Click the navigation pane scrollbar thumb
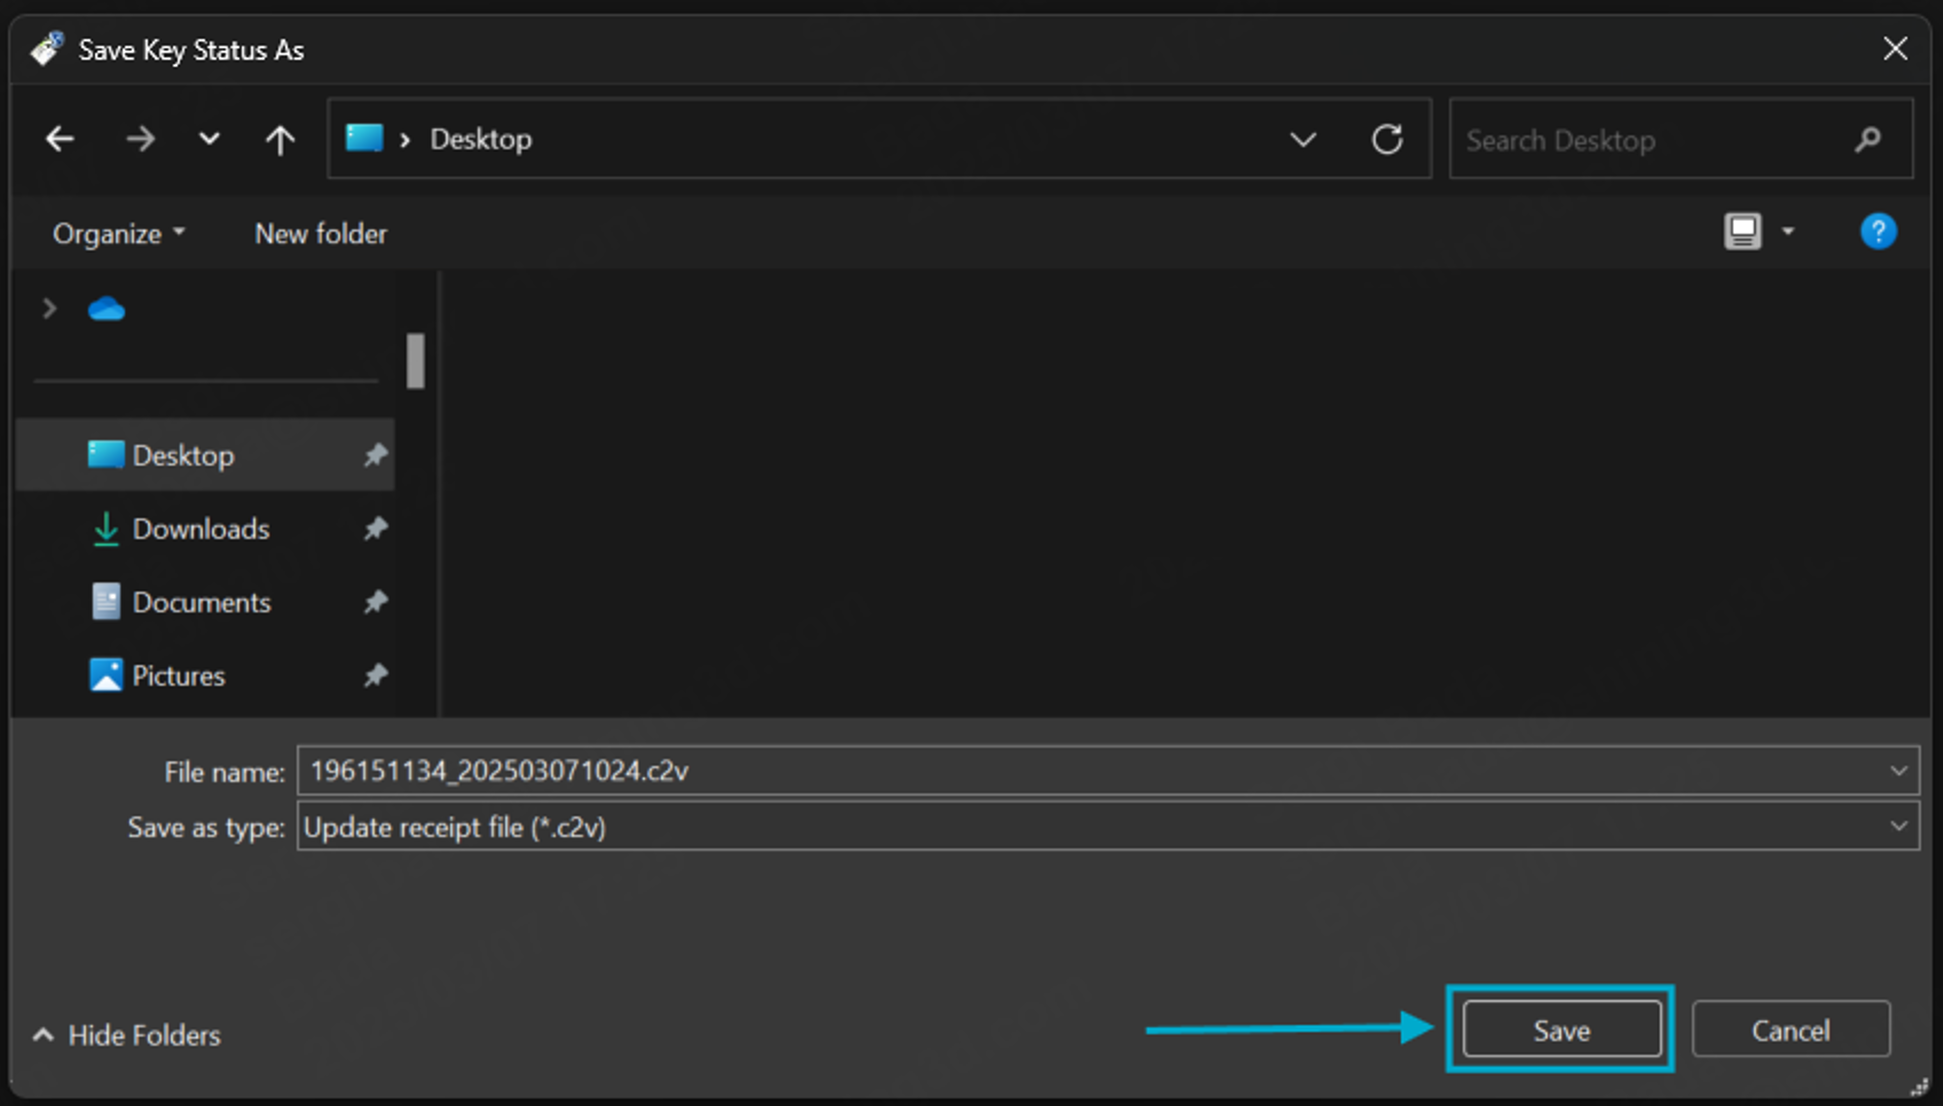1943x1106 pixels. pyautogui.click(x=415, y=360)
